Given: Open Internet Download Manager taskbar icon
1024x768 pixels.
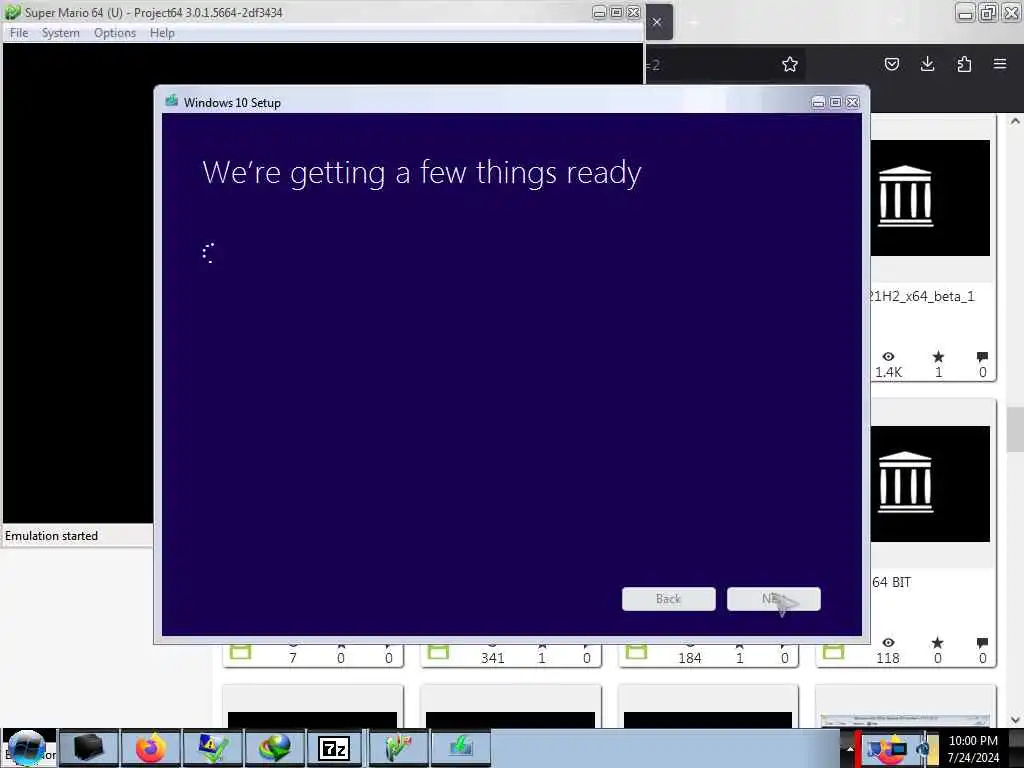Looking at the screenshot, I should click(x=274, y=748).
